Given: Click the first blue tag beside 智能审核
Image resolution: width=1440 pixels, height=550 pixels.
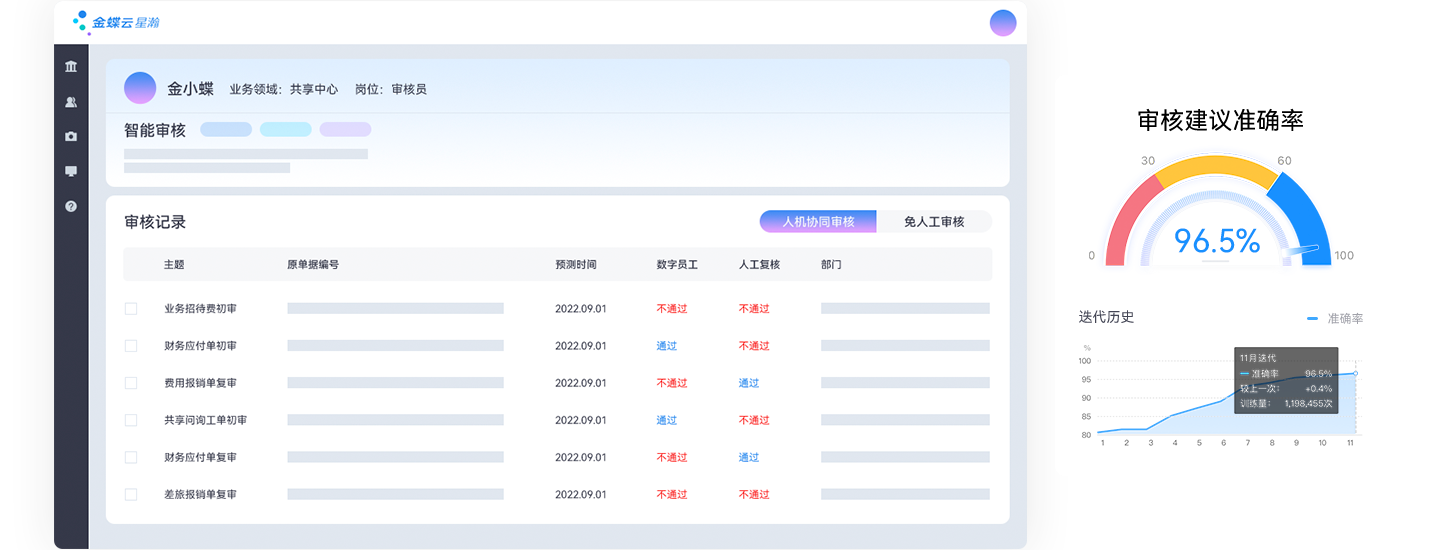Looking at the screenshot, I should [x=226, y=130].
